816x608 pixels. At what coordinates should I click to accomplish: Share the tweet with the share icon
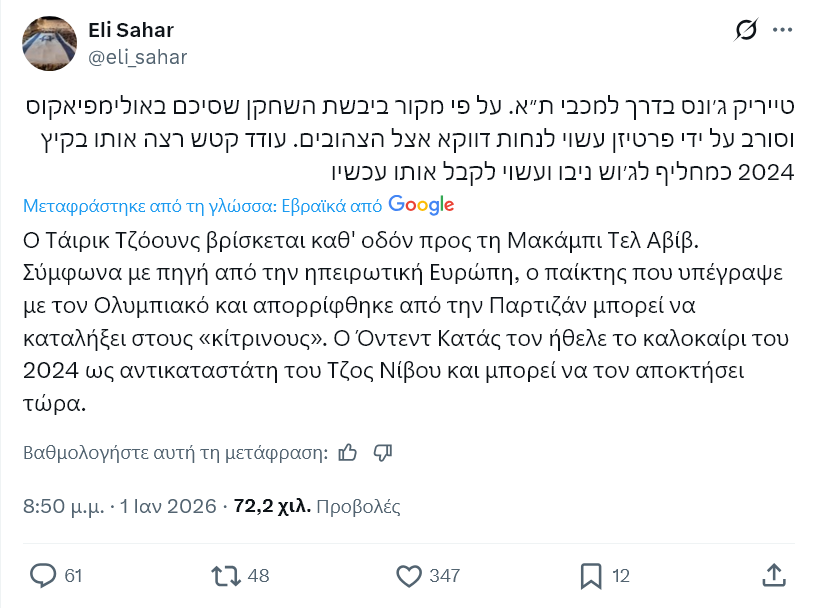point(773,575)
